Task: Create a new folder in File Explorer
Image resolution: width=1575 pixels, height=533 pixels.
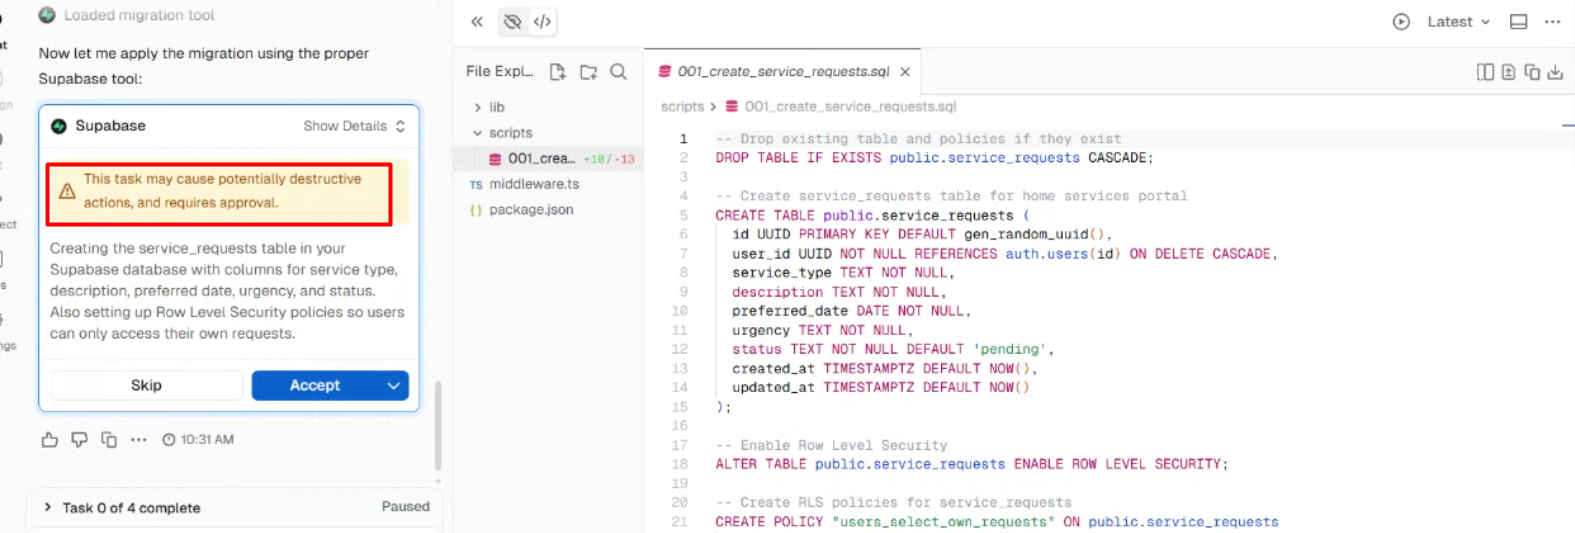Action: pos(588,72)
